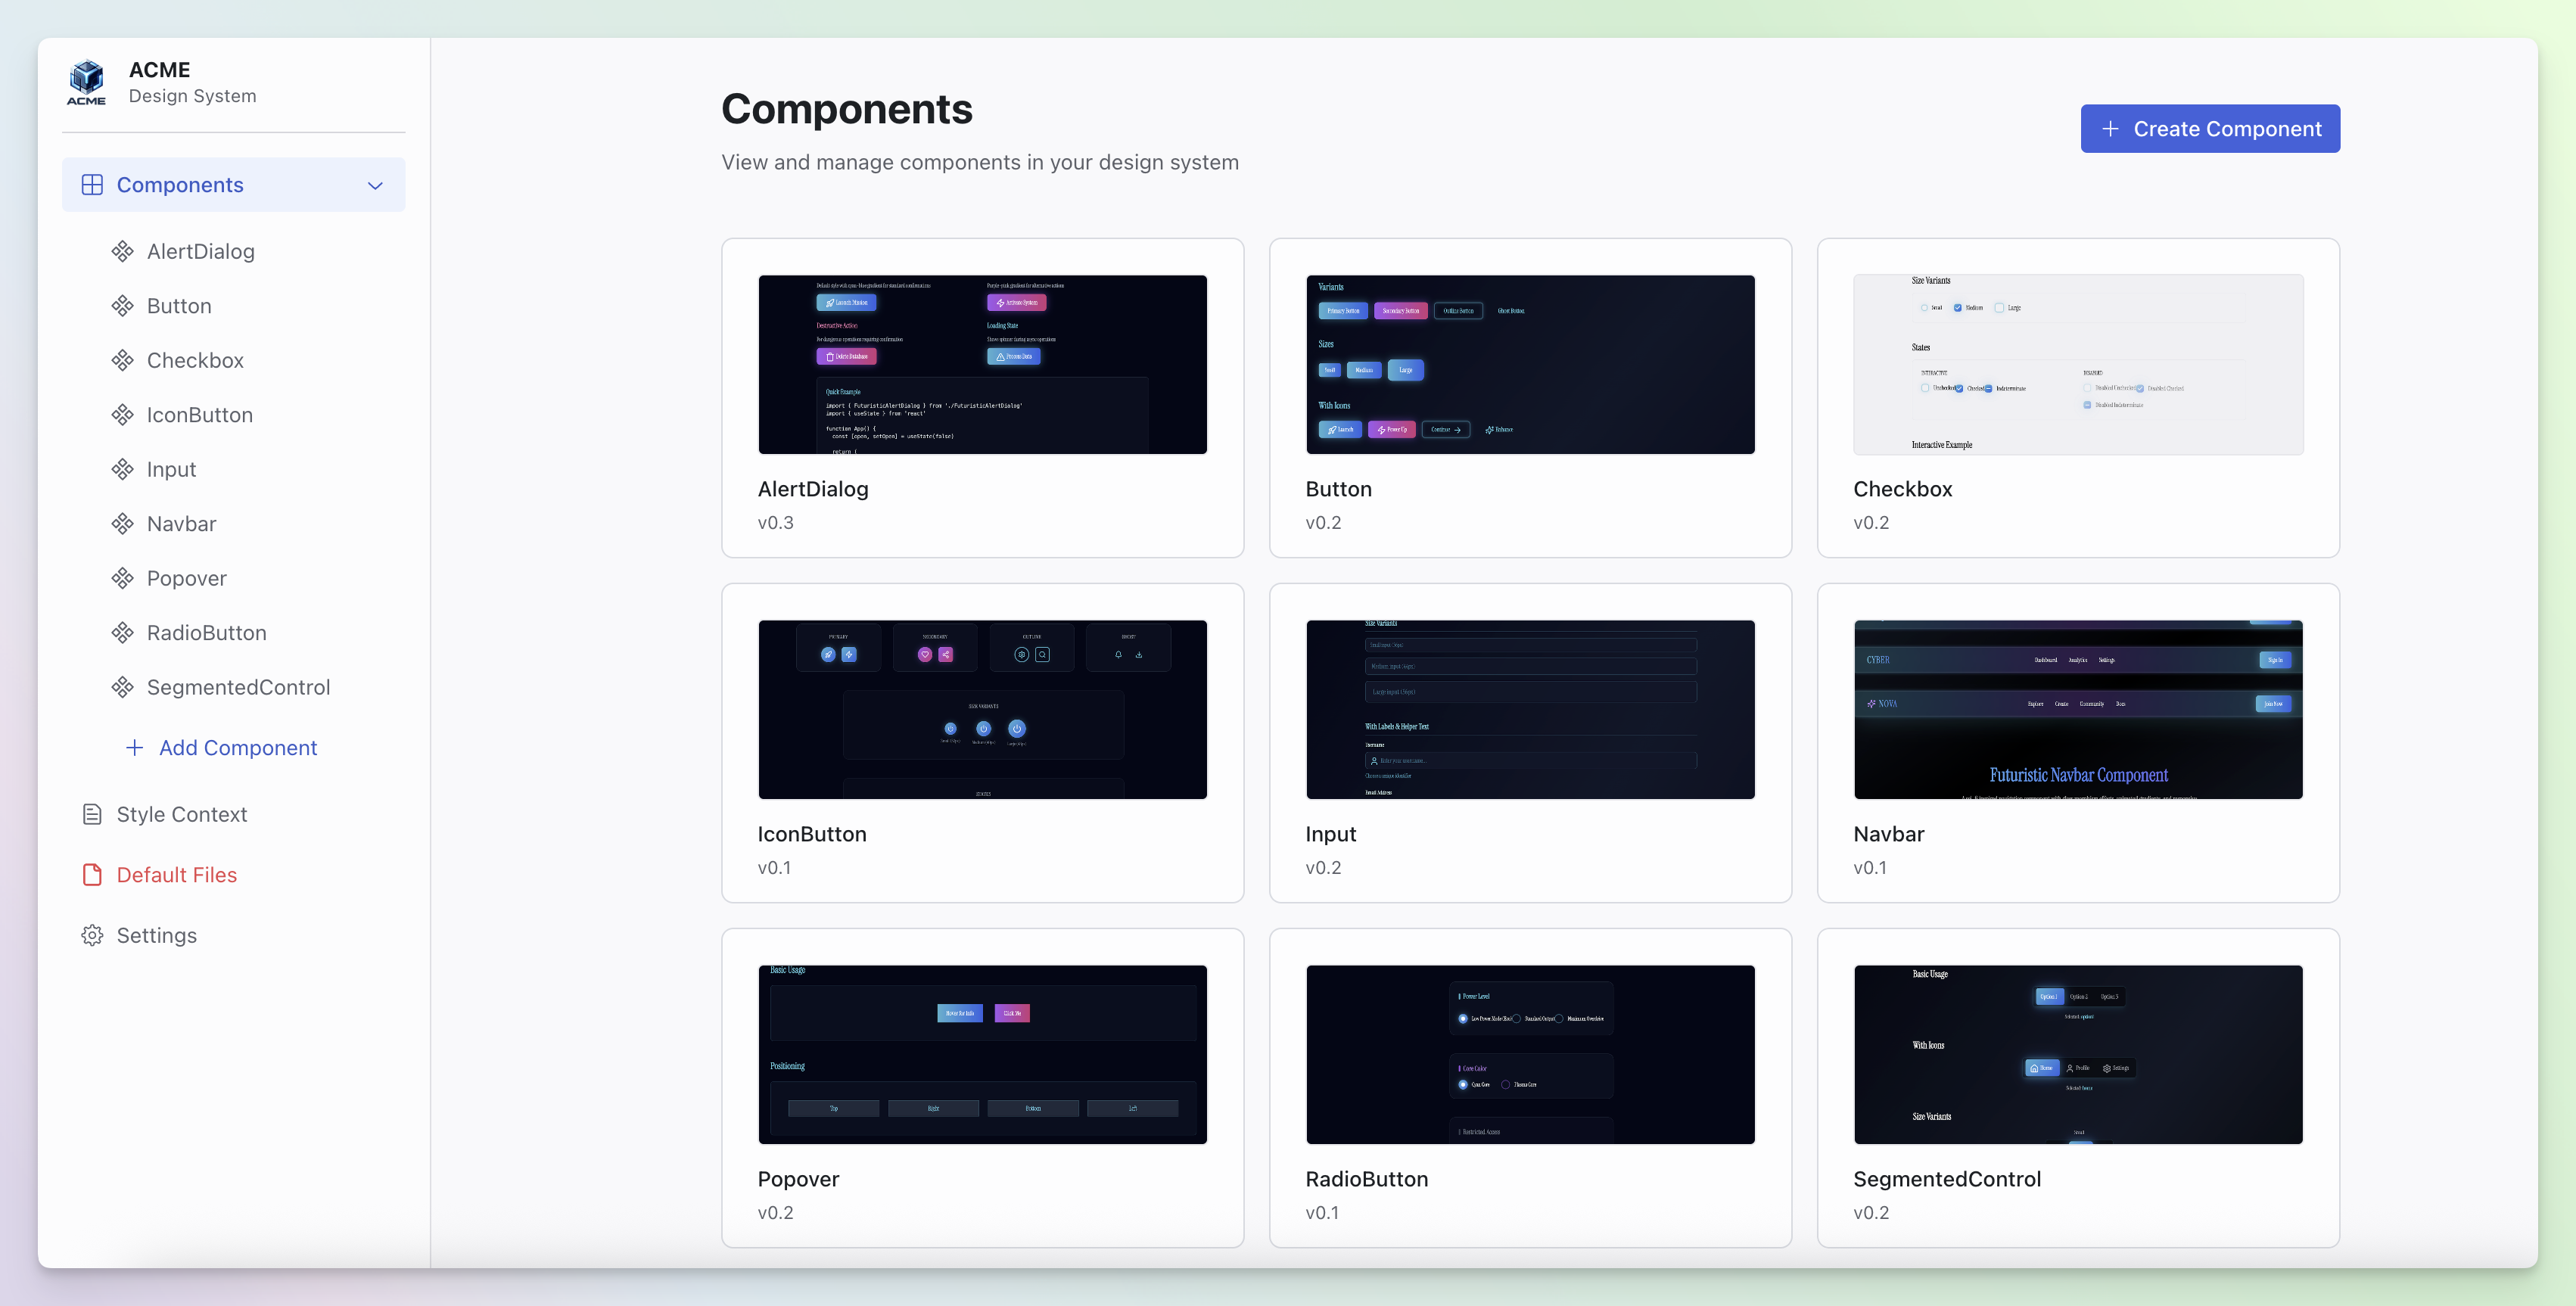
Task: Click the ACME cube logo
Action: pyautogui.click(x=86, y=82)
